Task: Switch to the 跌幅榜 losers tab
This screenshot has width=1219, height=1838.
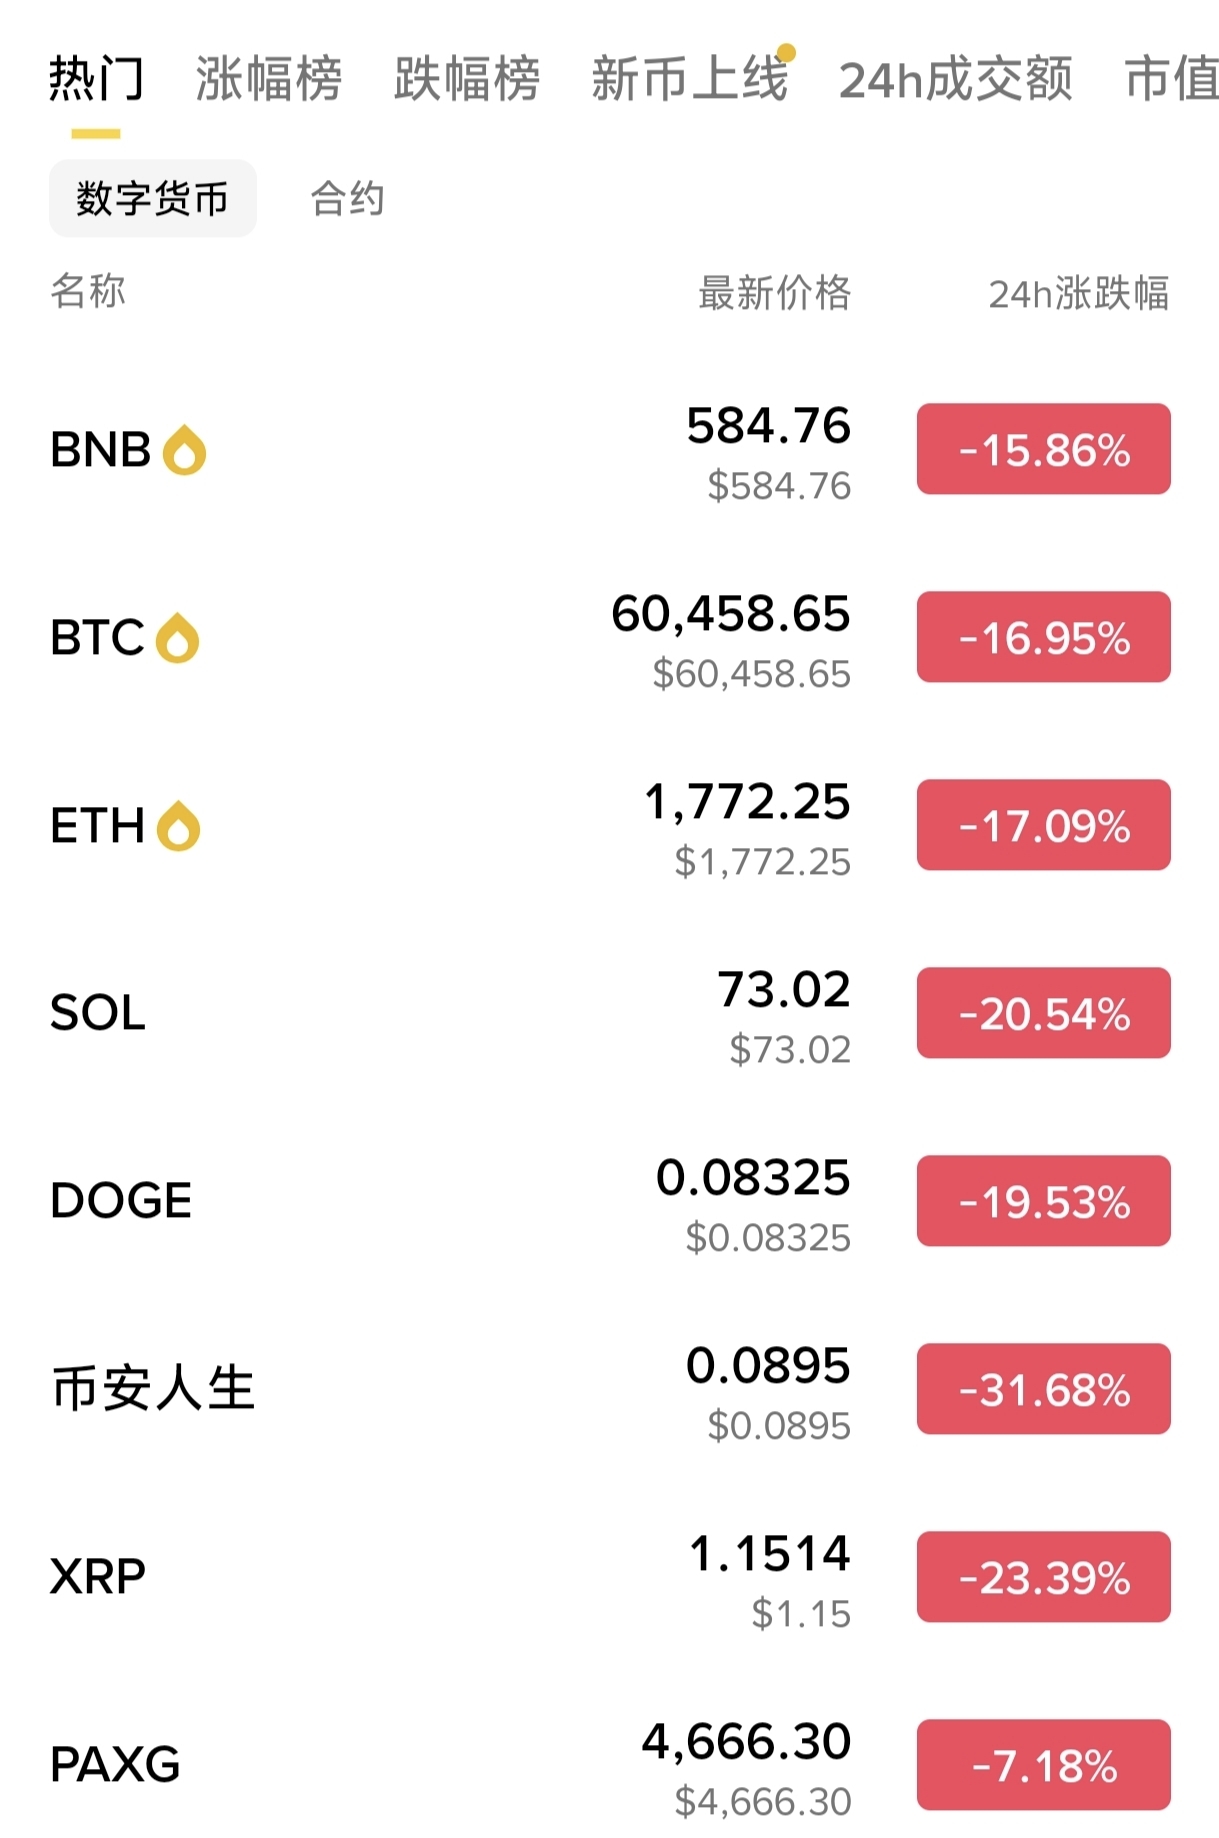Action: point(466,80)
